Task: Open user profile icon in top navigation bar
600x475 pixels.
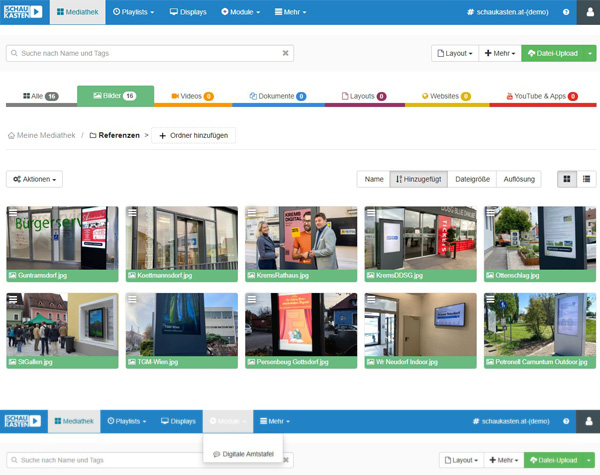Action: click(x=587, y=12)
